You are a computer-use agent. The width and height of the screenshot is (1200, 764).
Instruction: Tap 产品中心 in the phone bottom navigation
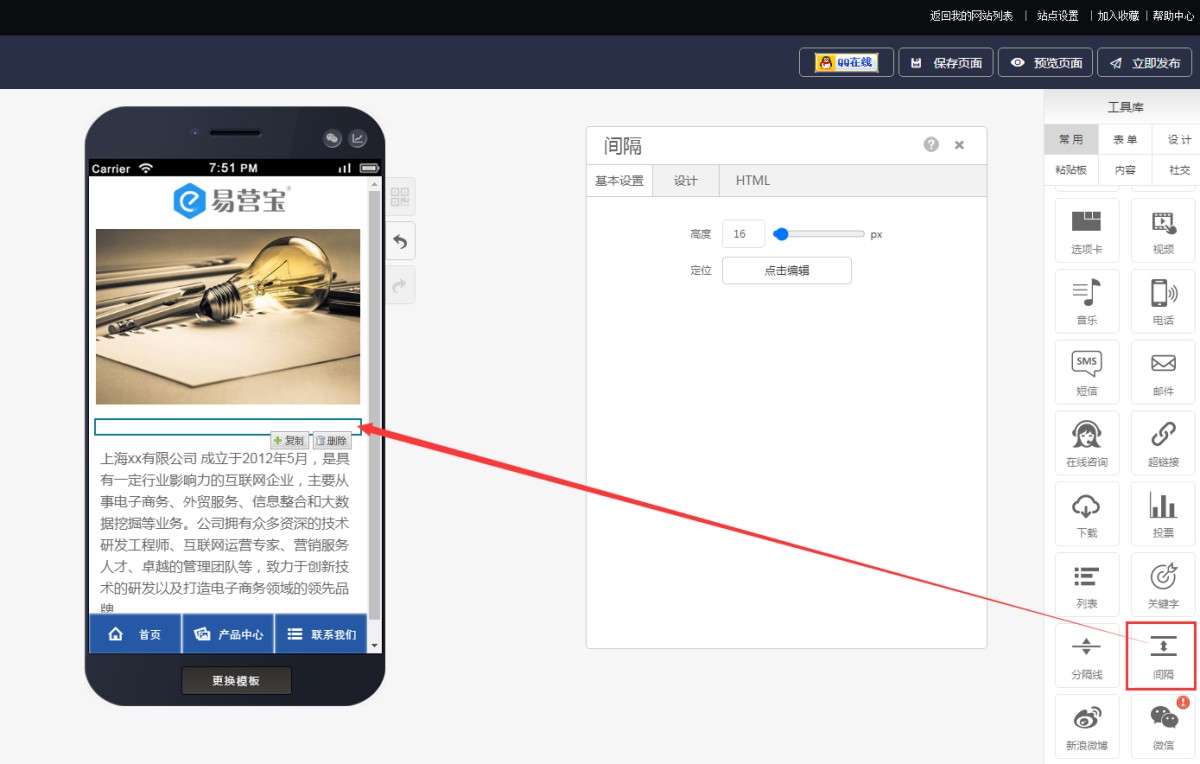pos(228,634)
